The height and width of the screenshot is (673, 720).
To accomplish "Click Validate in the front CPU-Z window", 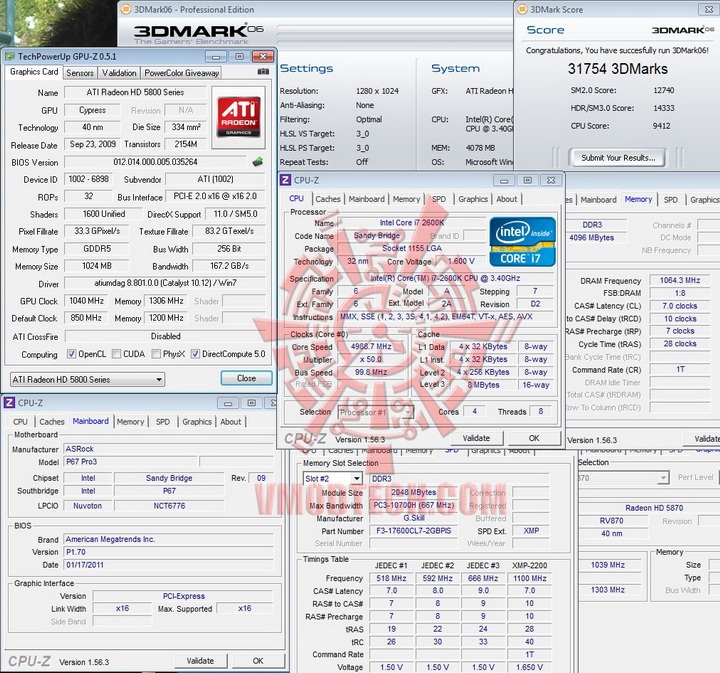I will (476, 438).
